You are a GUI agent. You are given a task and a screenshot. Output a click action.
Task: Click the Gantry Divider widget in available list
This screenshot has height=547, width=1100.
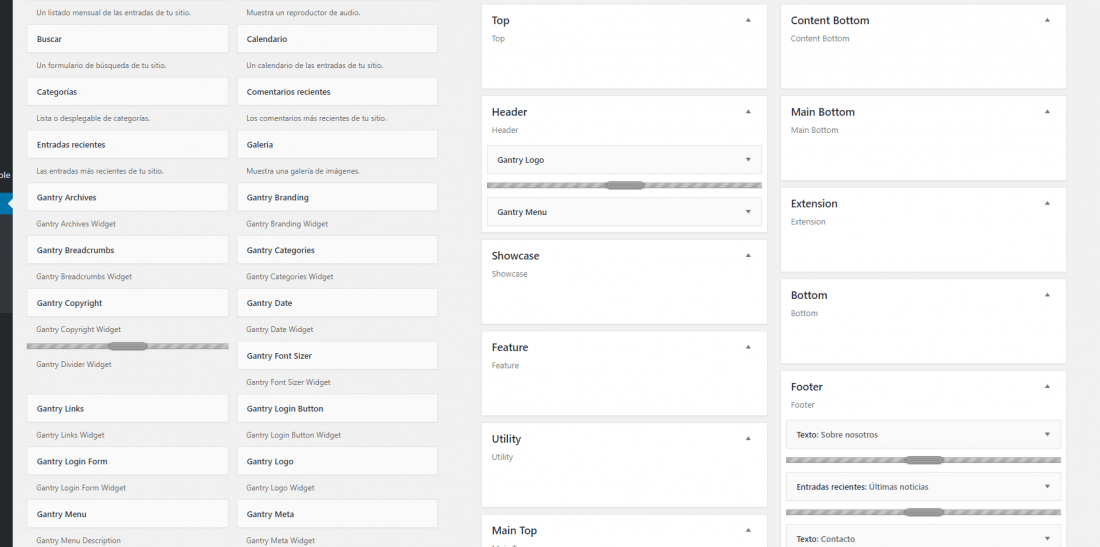point(128,346)
